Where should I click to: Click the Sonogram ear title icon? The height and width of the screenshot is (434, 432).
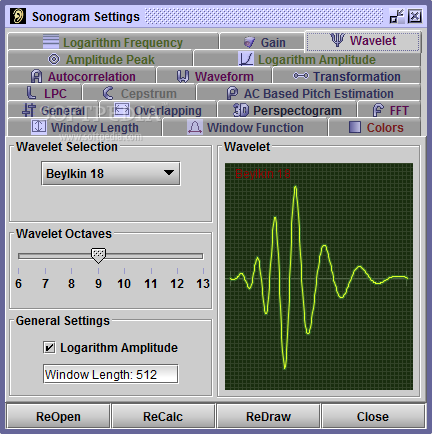tap(18, 16)
